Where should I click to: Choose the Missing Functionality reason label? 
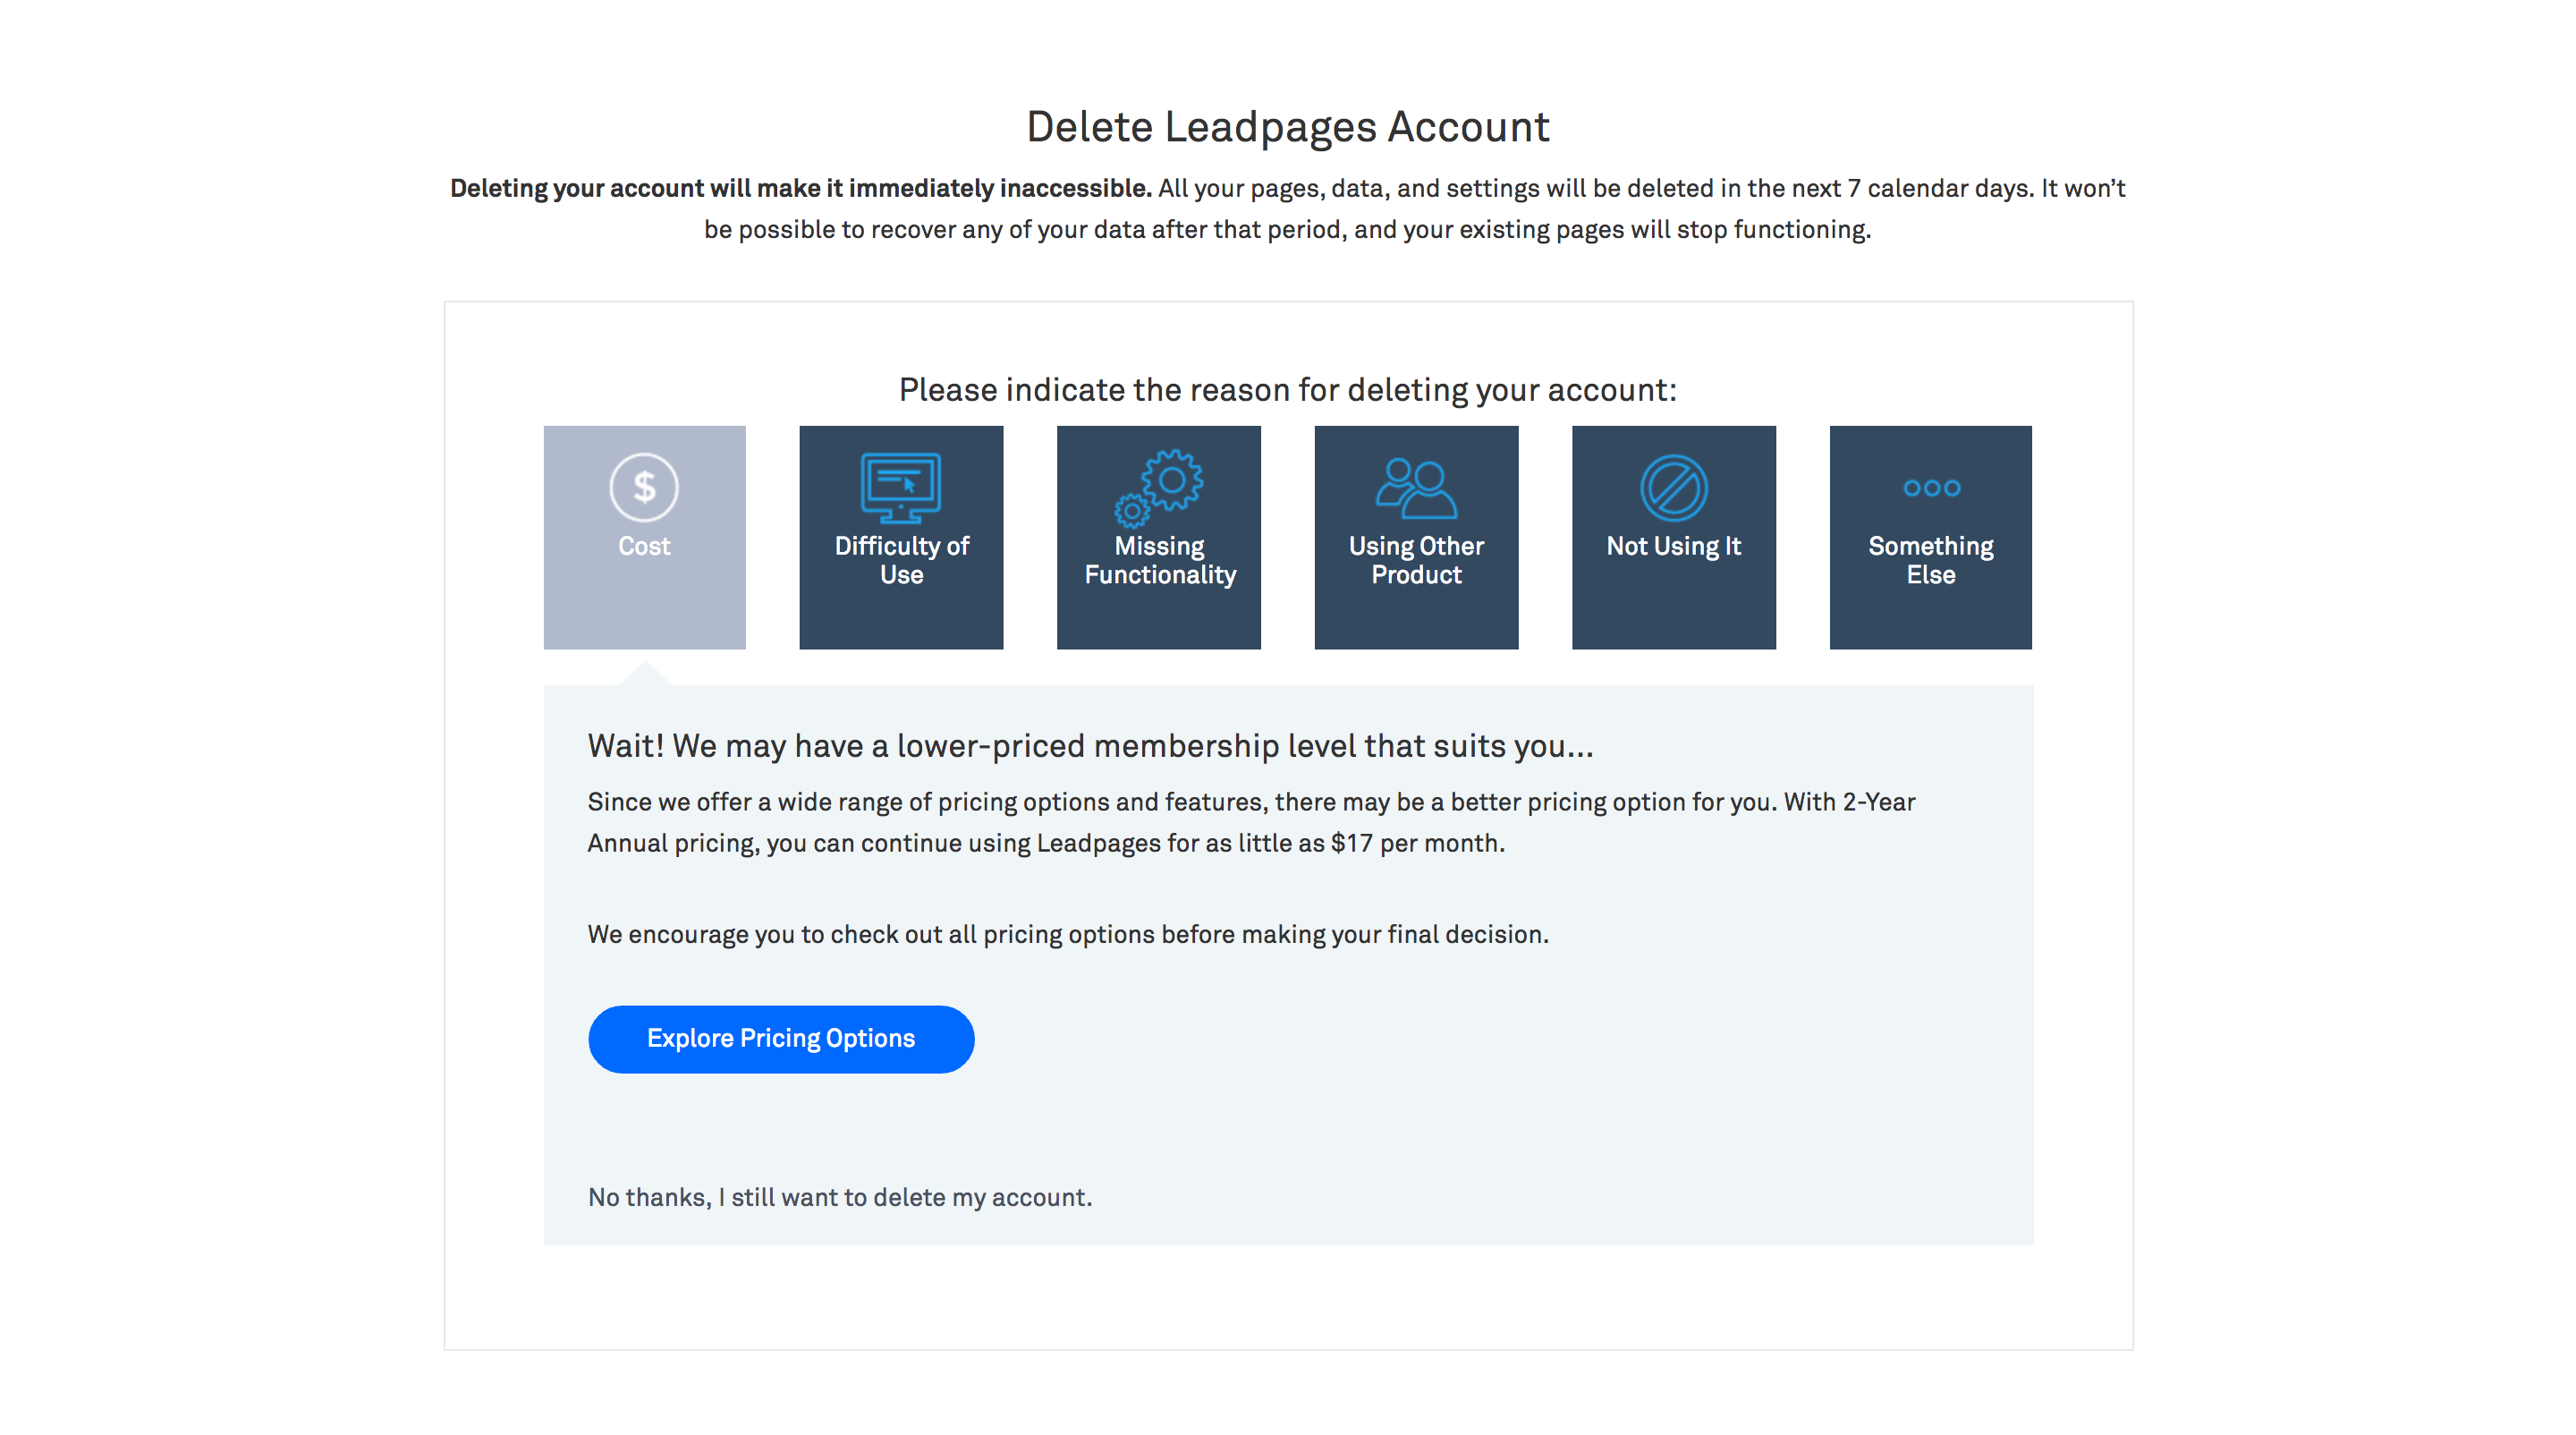tap(1160, 560)
